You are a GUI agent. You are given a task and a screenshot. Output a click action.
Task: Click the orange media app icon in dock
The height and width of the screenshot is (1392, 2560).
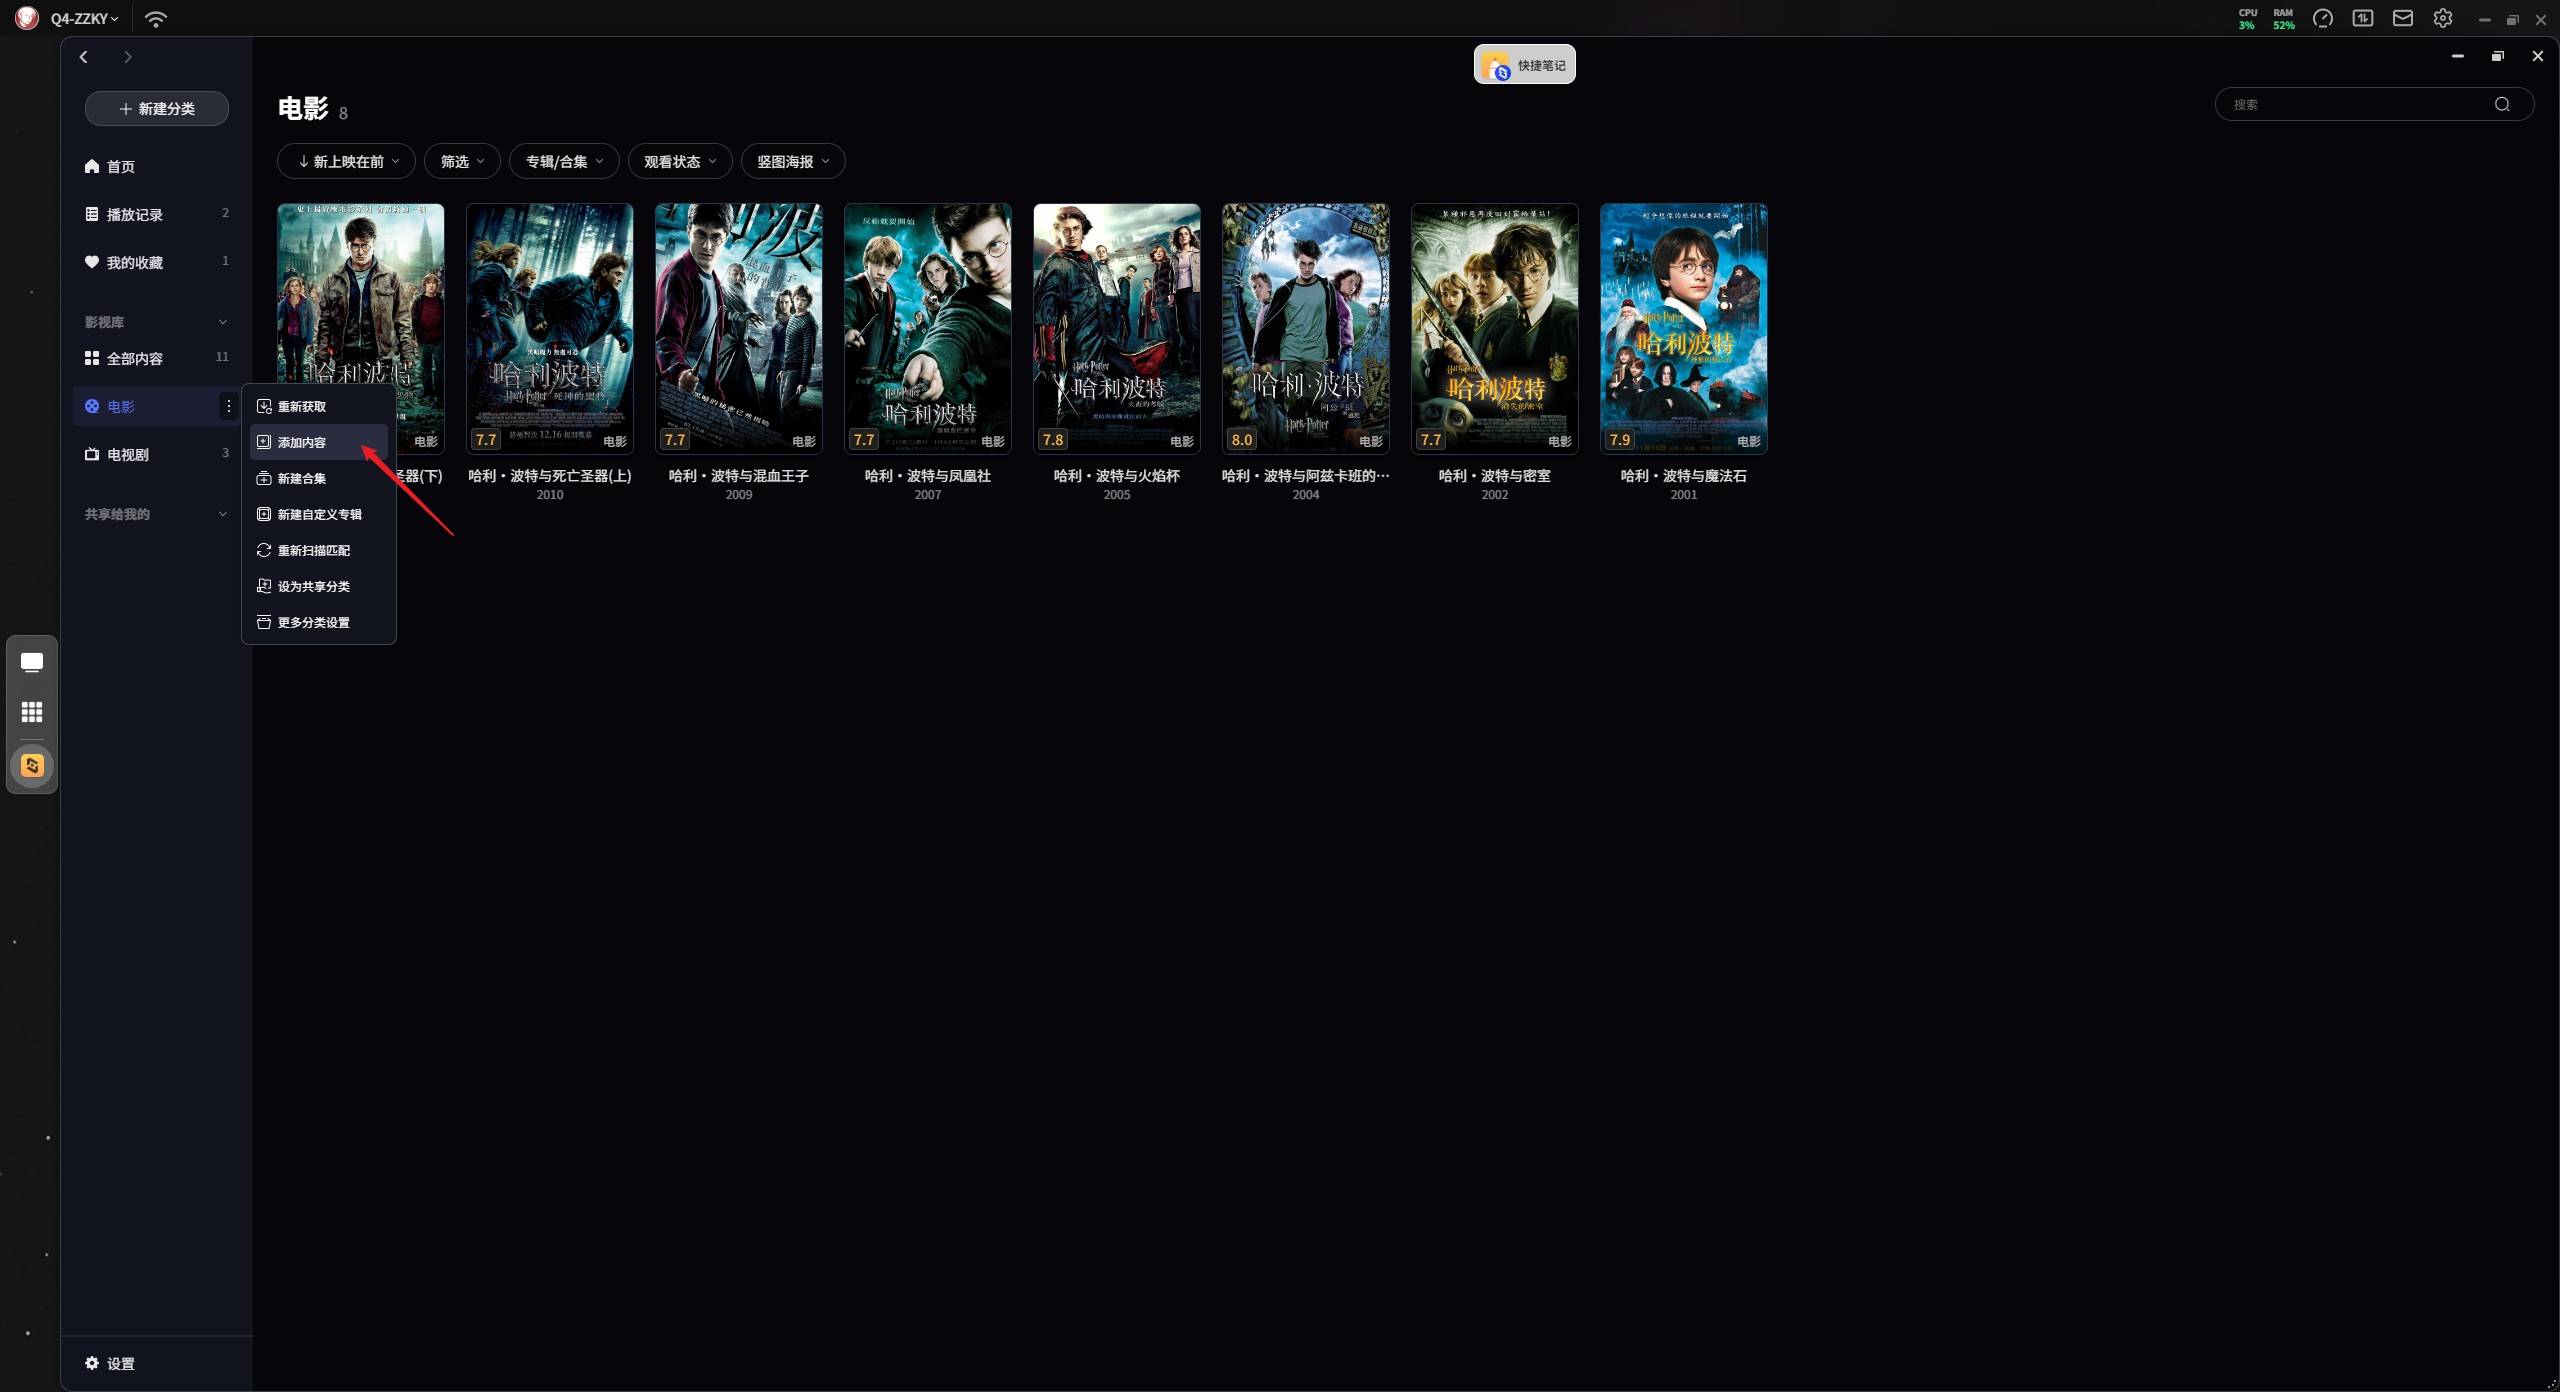click(32, 766)
